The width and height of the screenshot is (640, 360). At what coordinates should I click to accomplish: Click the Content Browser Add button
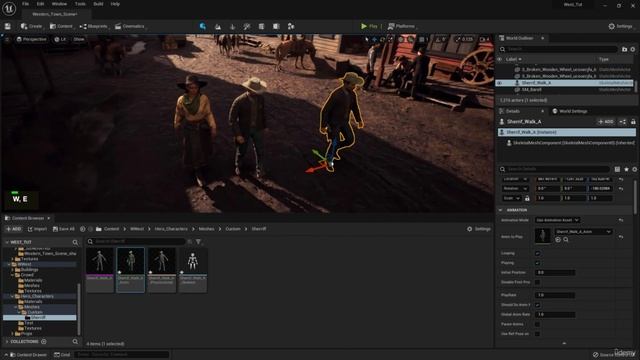click(x=13, y=229)
